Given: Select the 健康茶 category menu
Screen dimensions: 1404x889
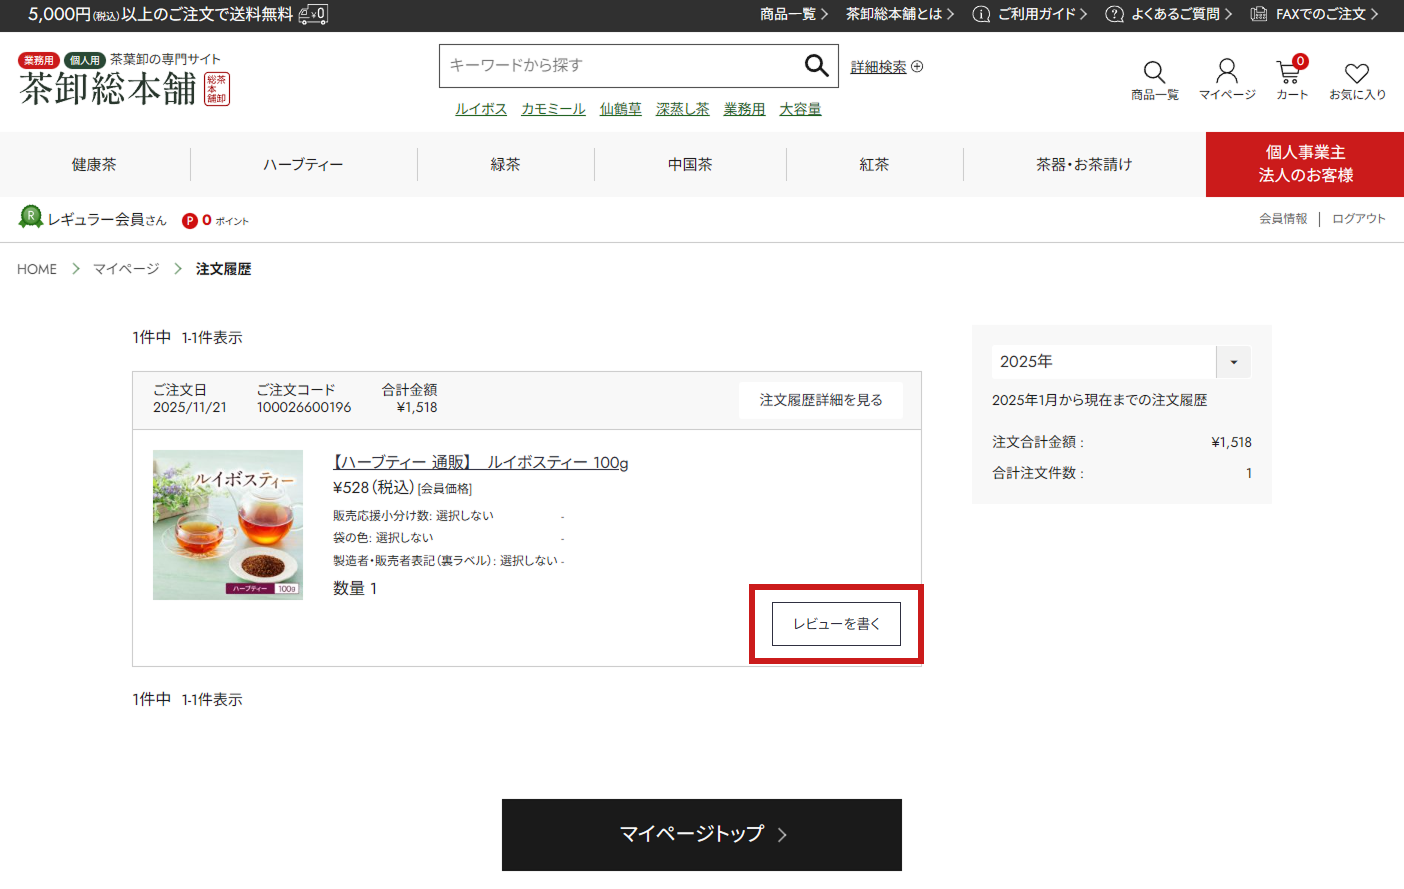Looking at the screenshot, I should [94, 165].
